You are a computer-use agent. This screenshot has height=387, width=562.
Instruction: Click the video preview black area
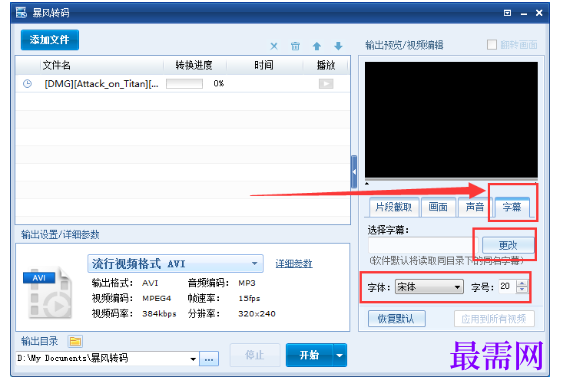pos(451,119)
